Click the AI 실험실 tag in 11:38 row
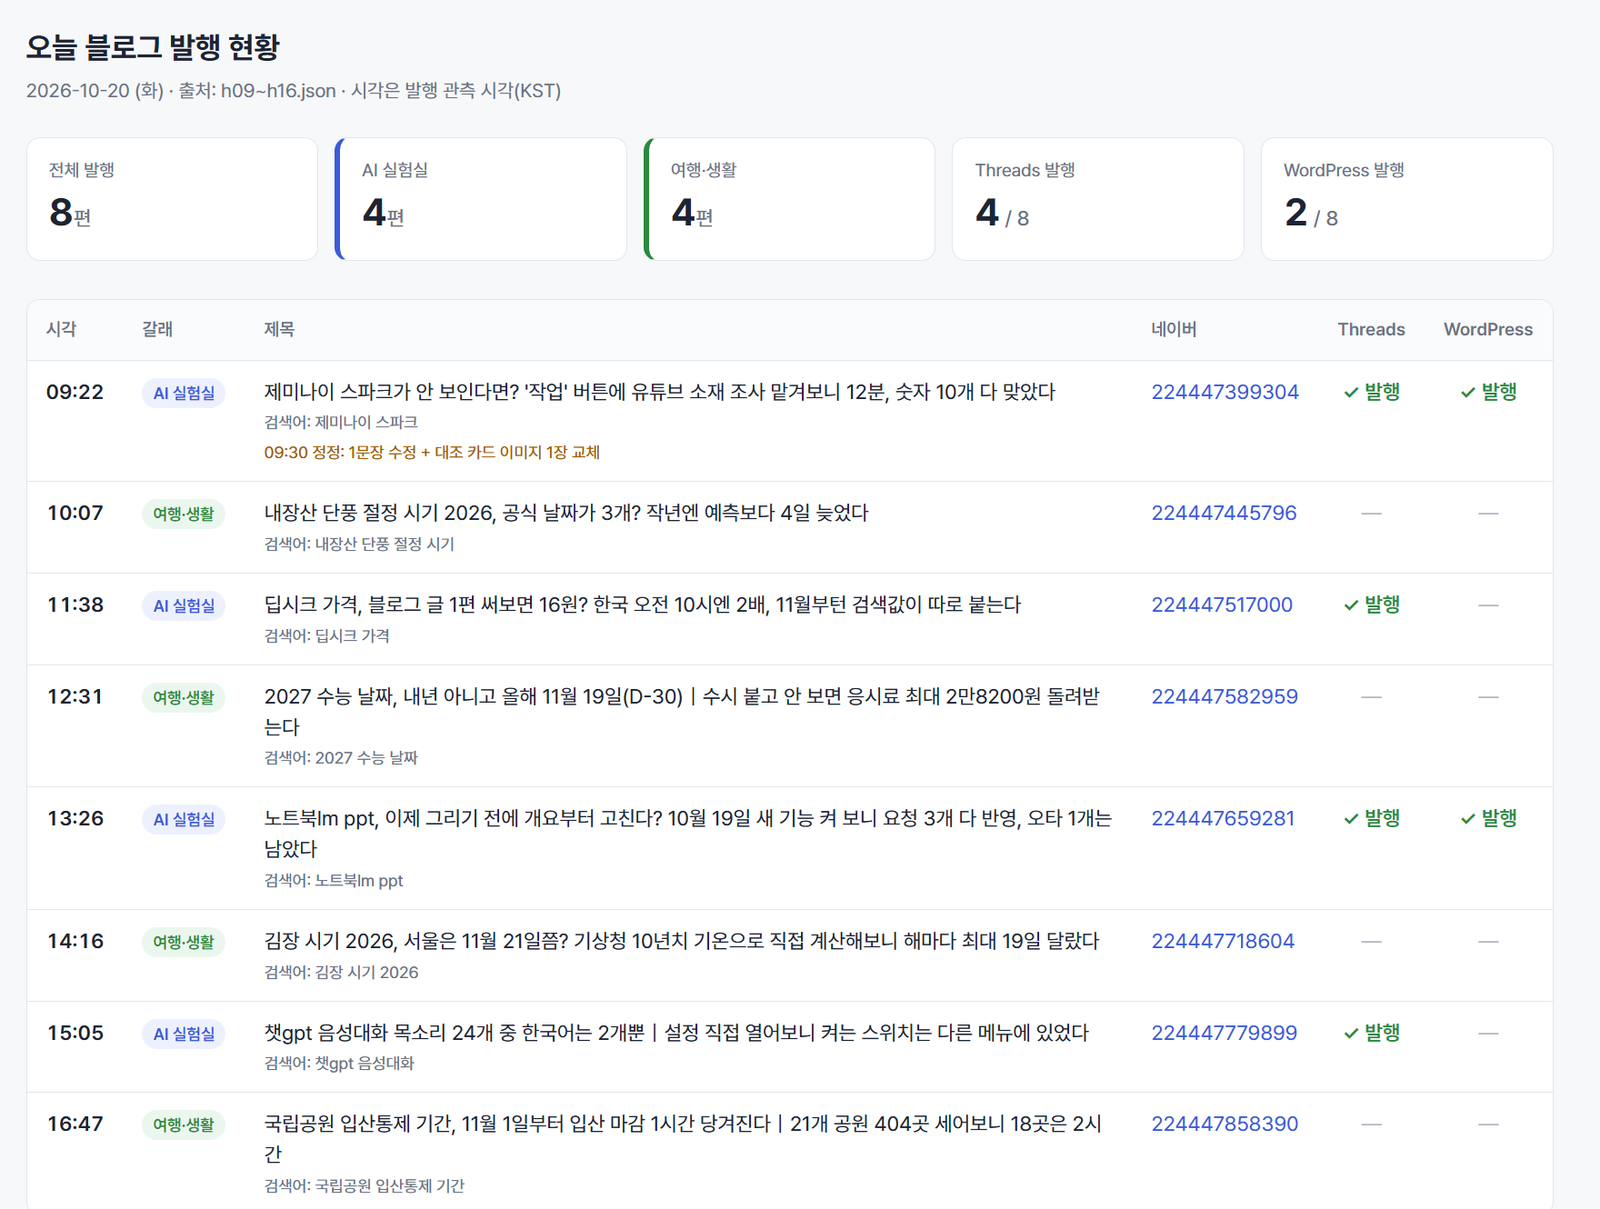 click(x=184, y=606)
